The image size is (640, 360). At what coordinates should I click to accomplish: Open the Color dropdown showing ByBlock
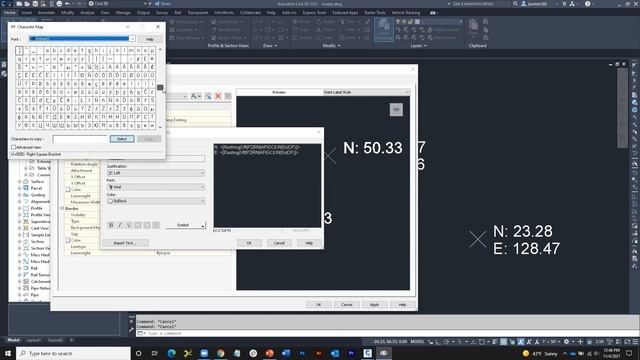click(156, 201)
